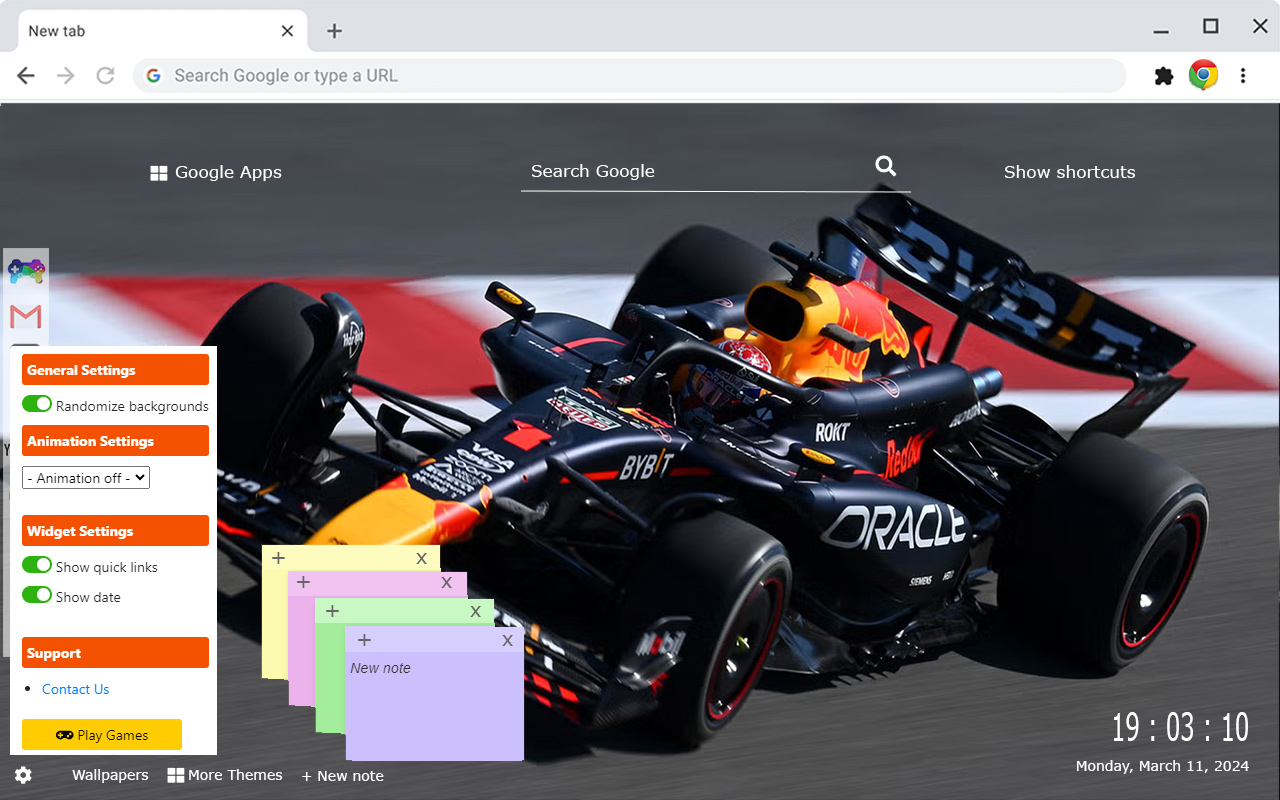Image resolution: width=1280 pixels, height=800 pixels.
Task: Focus the address bar URL field
Action: (x=630, y=75)
